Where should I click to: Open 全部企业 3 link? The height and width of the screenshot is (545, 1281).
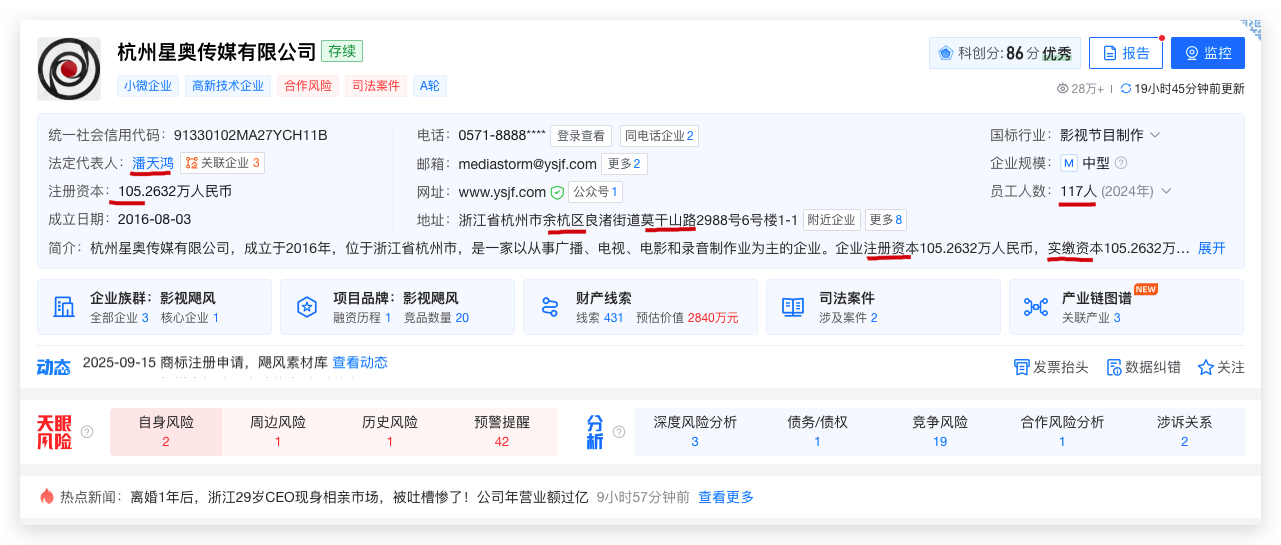coord(119,318)
